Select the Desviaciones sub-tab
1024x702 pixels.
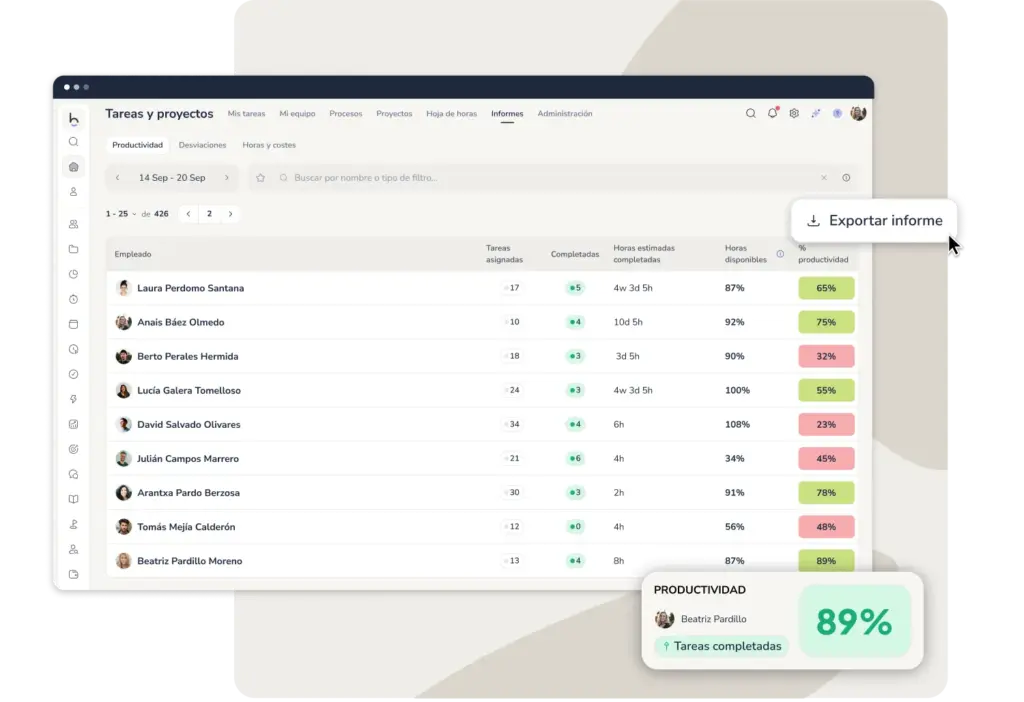click(202, 145)
